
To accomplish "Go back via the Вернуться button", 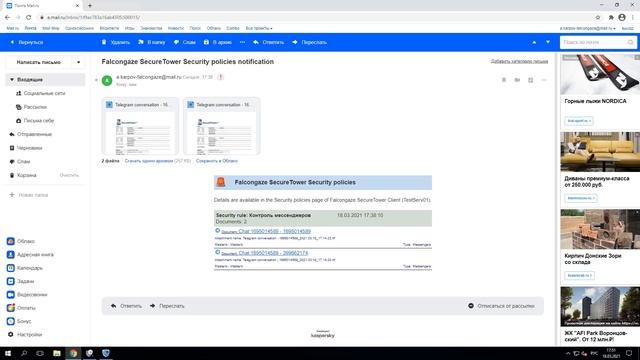I will pos(27,42).
